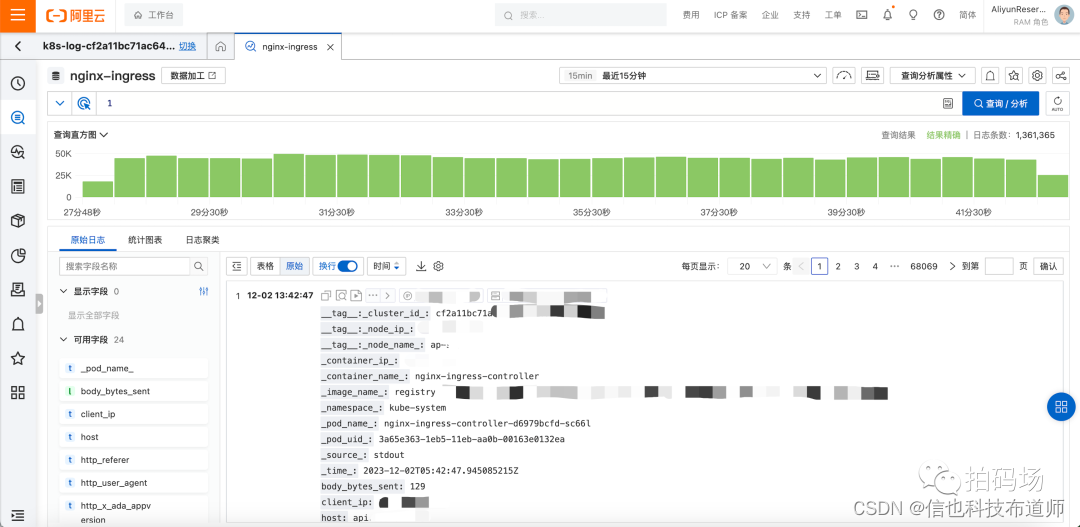This screenshot has width=1080, height=527.
Task: Open the speedometer gauge icon
Action: (x=844, y=76)
